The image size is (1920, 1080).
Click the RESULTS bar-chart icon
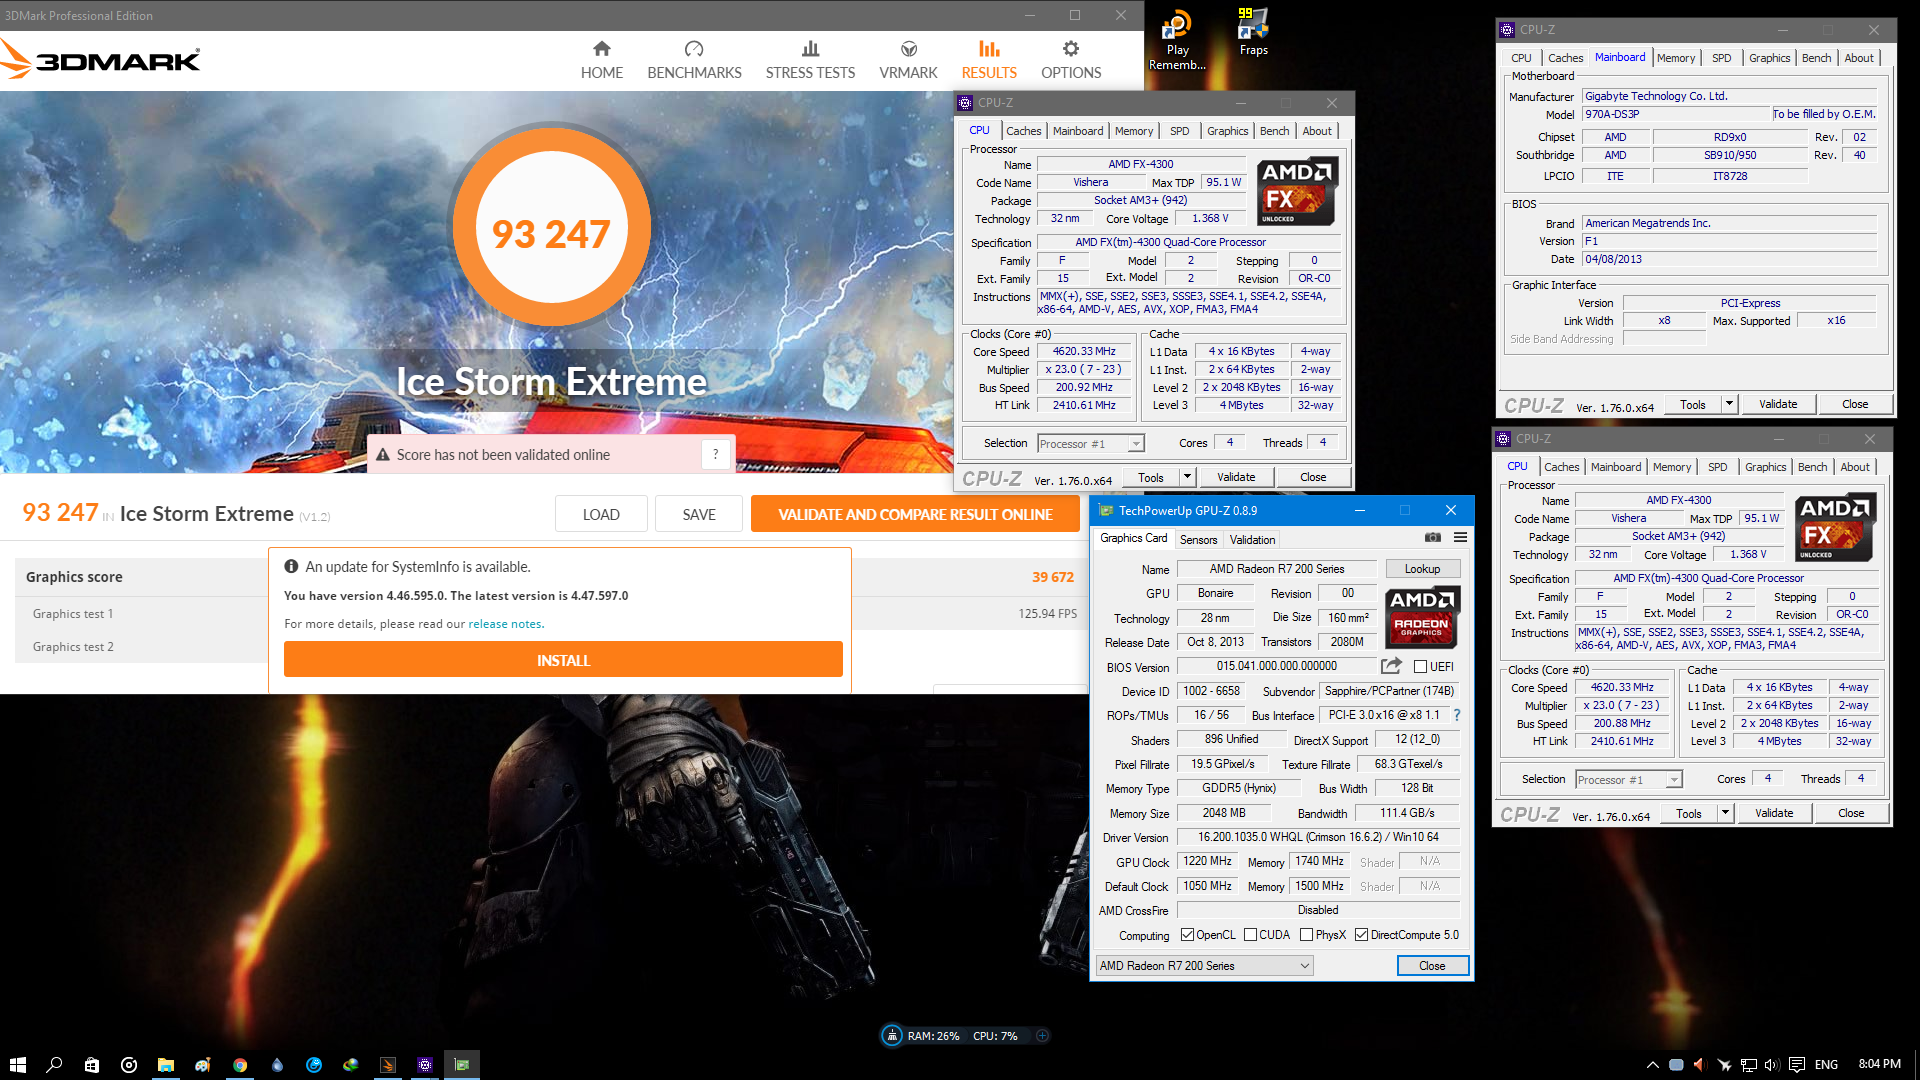coord(989,49)
